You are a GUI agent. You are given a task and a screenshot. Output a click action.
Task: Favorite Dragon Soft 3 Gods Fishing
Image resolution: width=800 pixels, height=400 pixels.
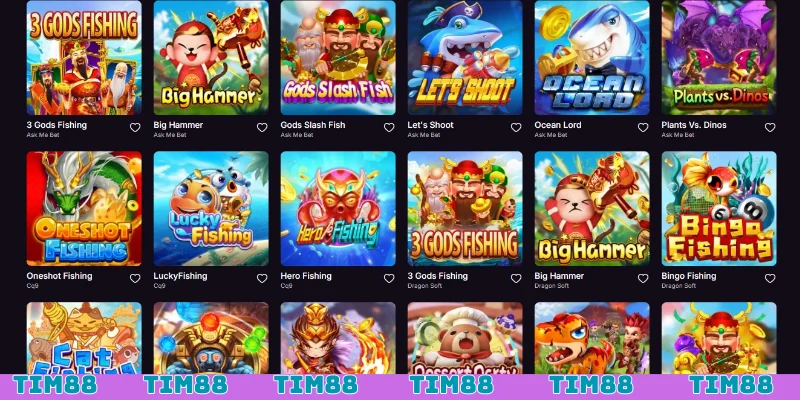point(516,279)
